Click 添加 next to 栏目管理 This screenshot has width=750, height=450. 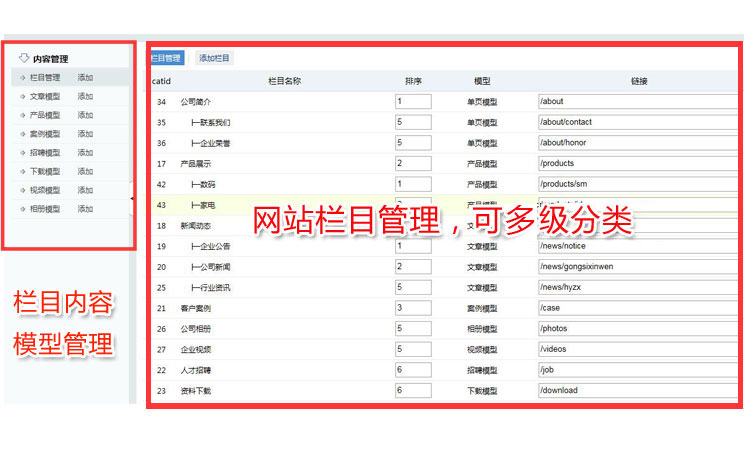pos(85,77)
